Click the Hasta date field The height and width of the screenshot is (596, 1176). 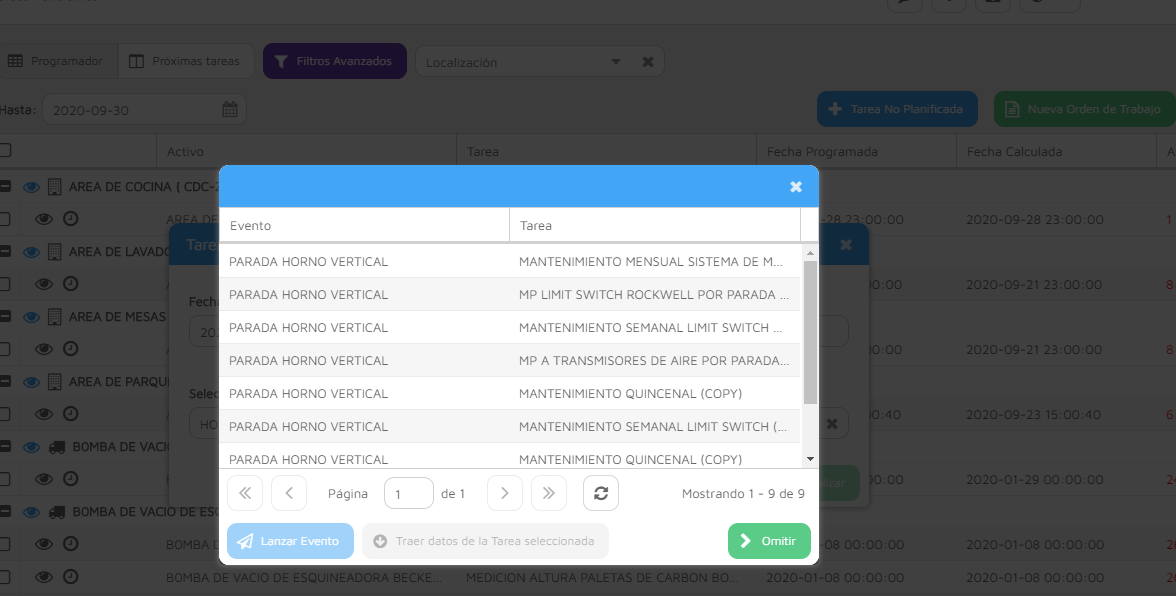tap(144, 109)
